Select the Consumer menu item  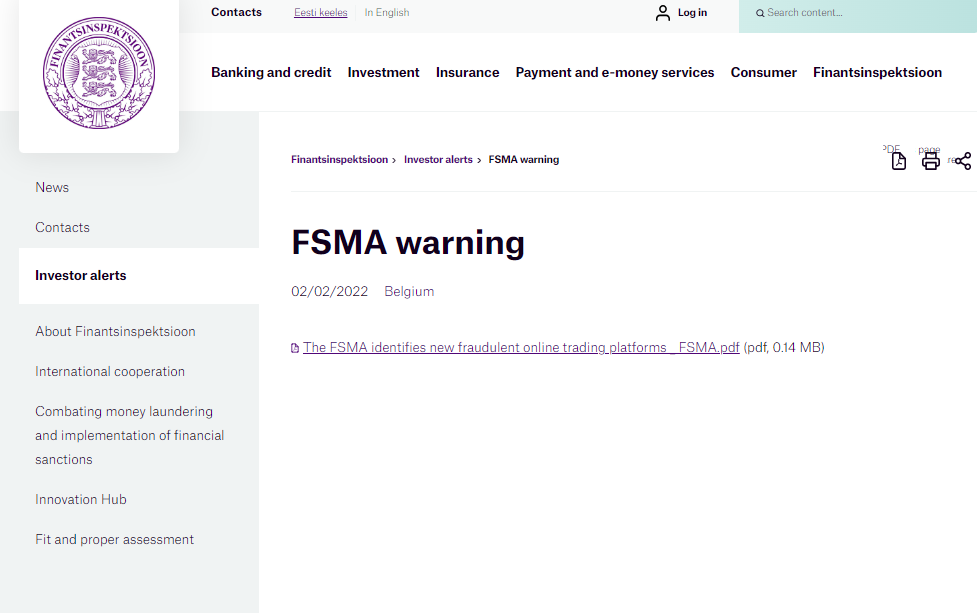[x=763, y=72]
